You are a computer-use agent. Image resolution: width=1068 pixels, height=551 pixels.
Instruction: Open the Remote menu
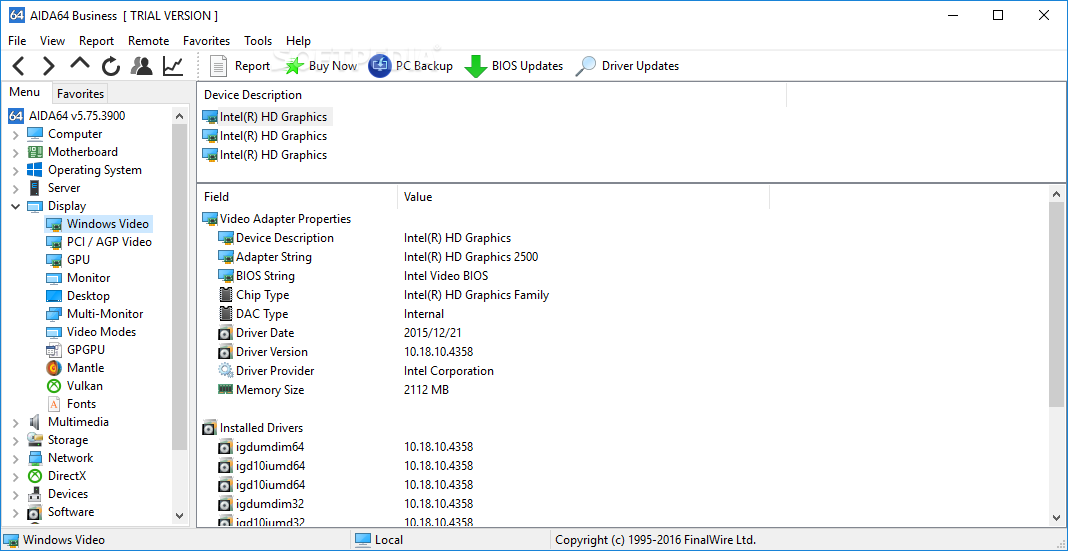coord(148,41)
